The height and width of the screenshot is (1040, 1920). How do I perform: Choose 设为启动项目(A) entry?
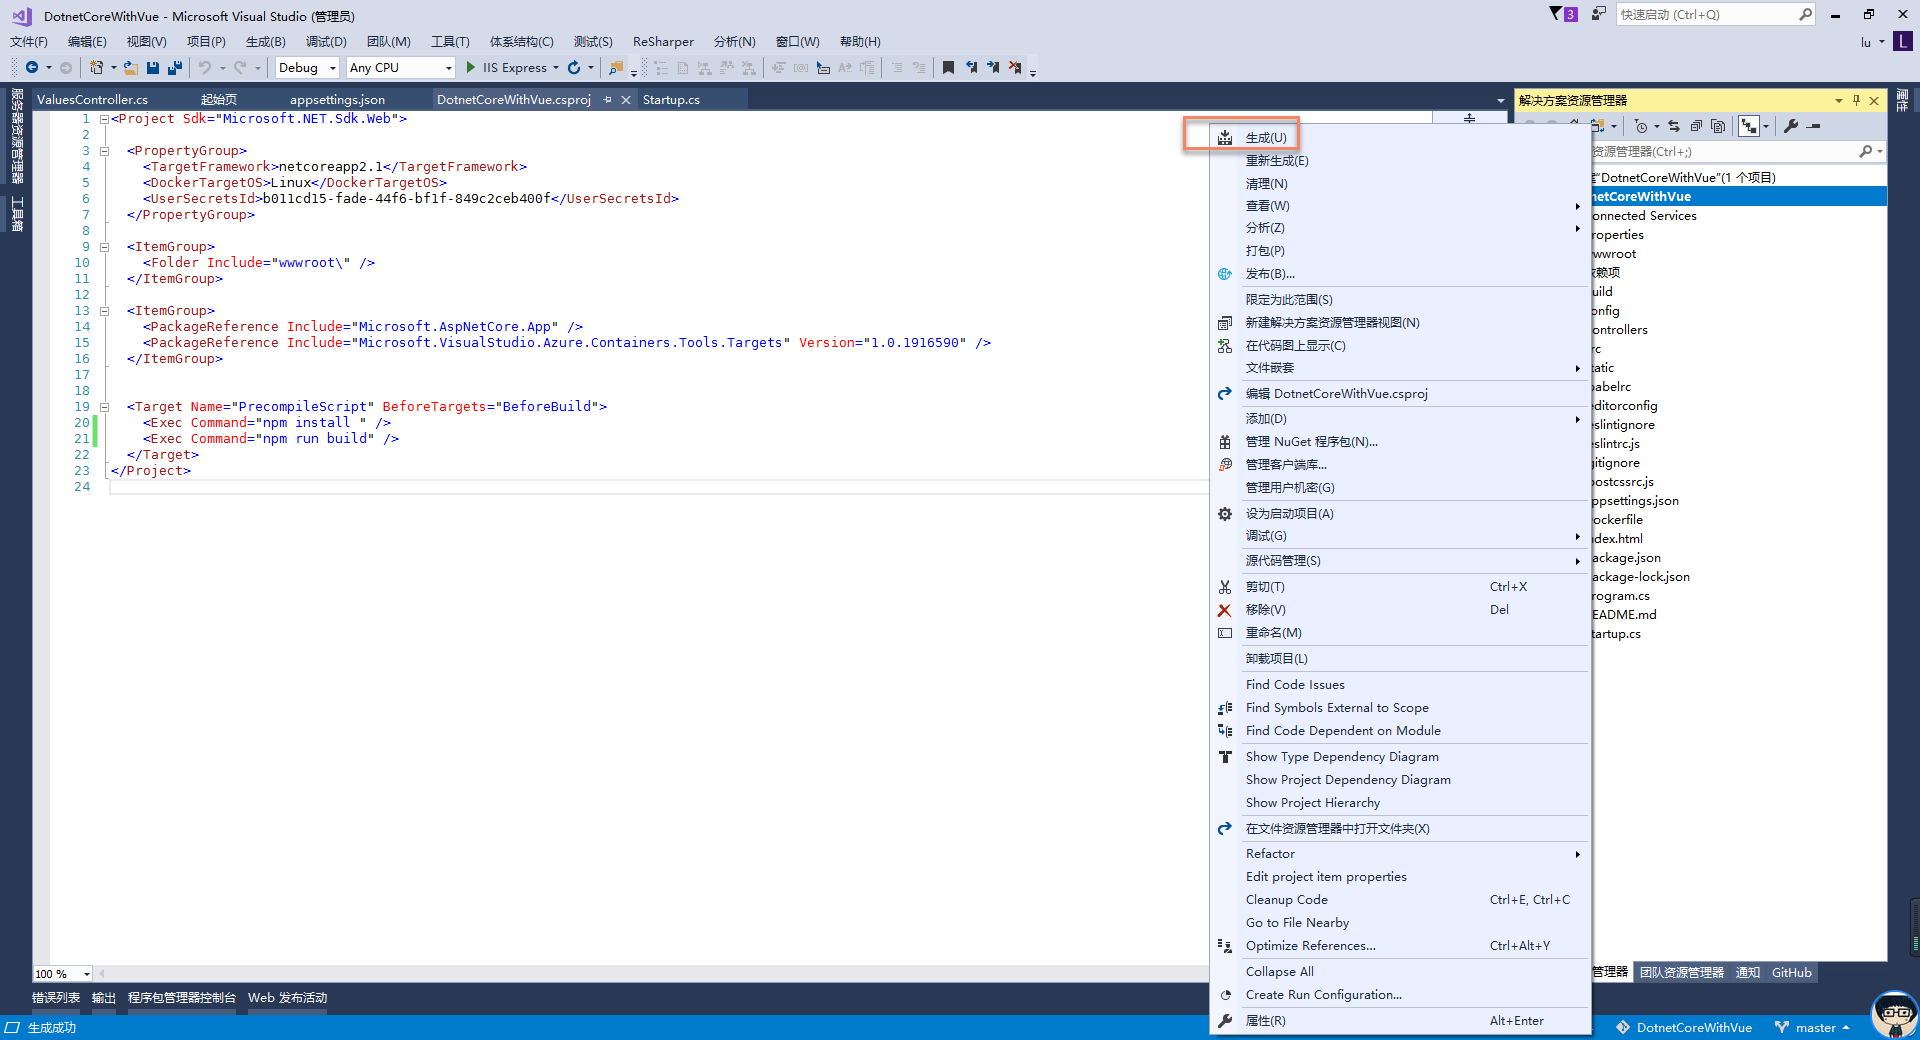[1400, 514]
